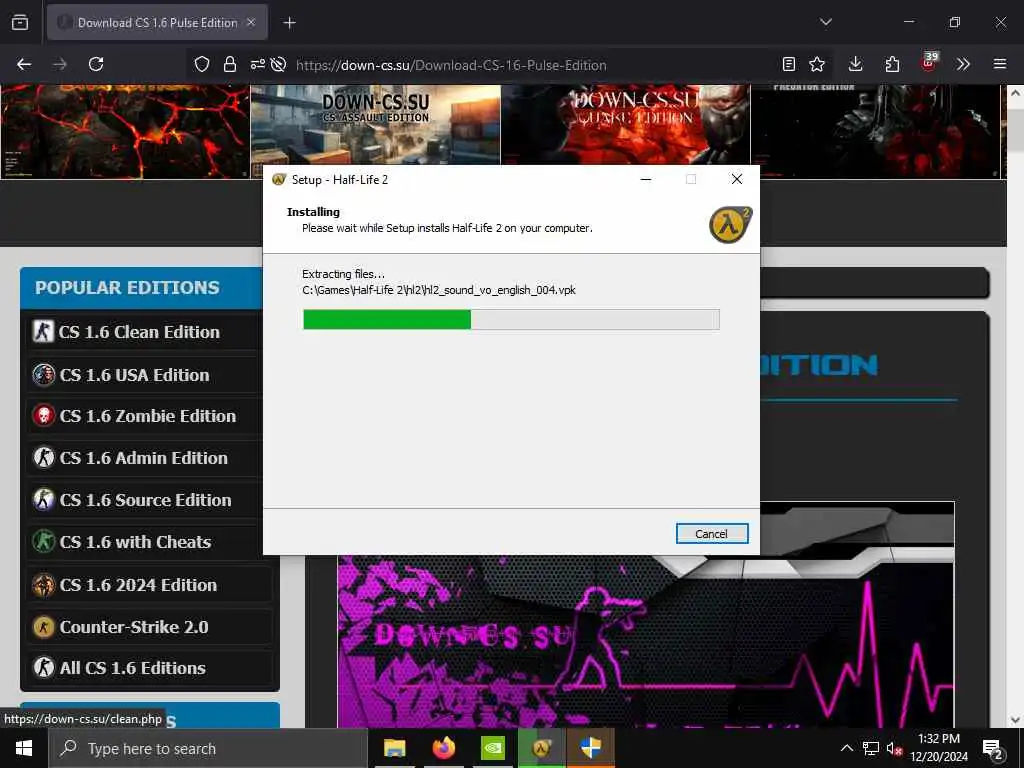Click the 2024 Edition icon

[43, 585]
